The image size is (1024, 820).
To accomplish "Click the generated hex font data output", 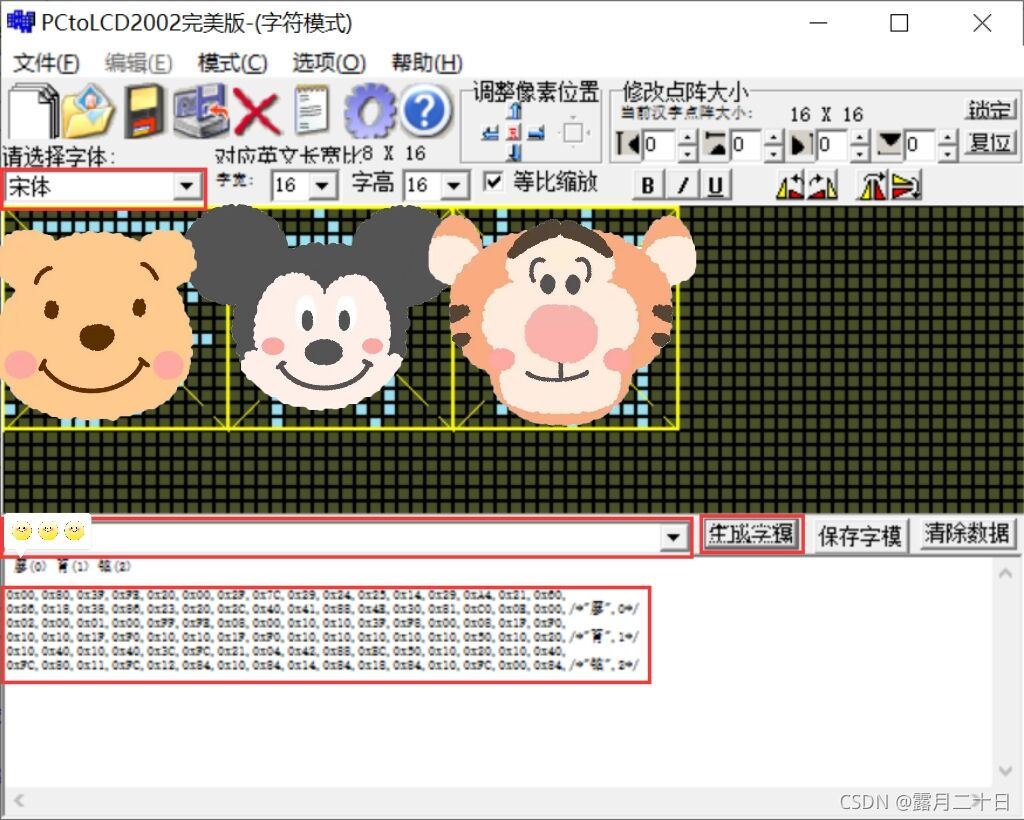I will click(327, 636).
